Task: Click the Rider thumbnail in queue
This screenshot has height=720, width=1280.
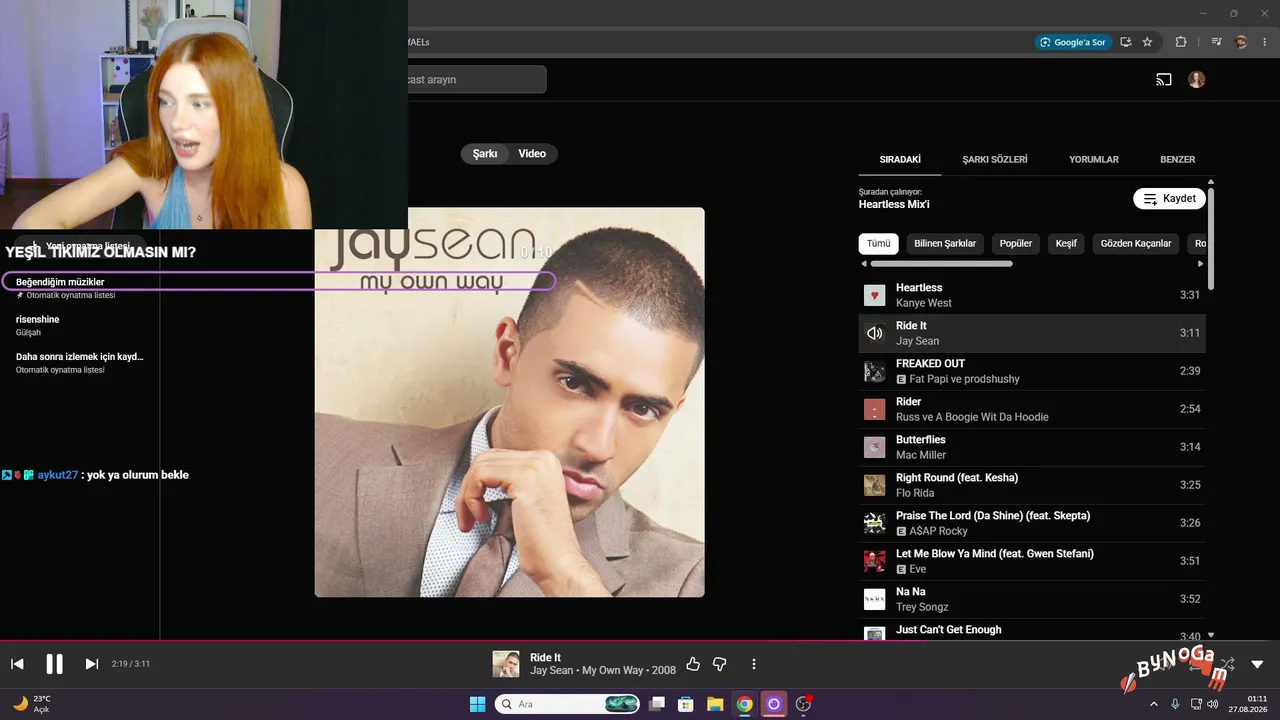Action: (x=875, y=409)
